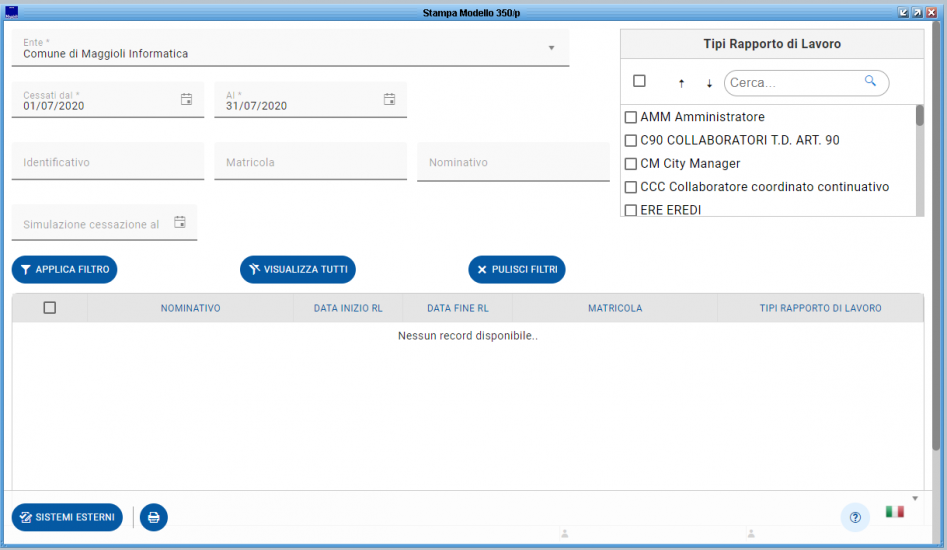Screen dimensions: 947x550
Task: Sort by TIPI RAPPORTO DI LAVORO header
Action: (820, 308)
